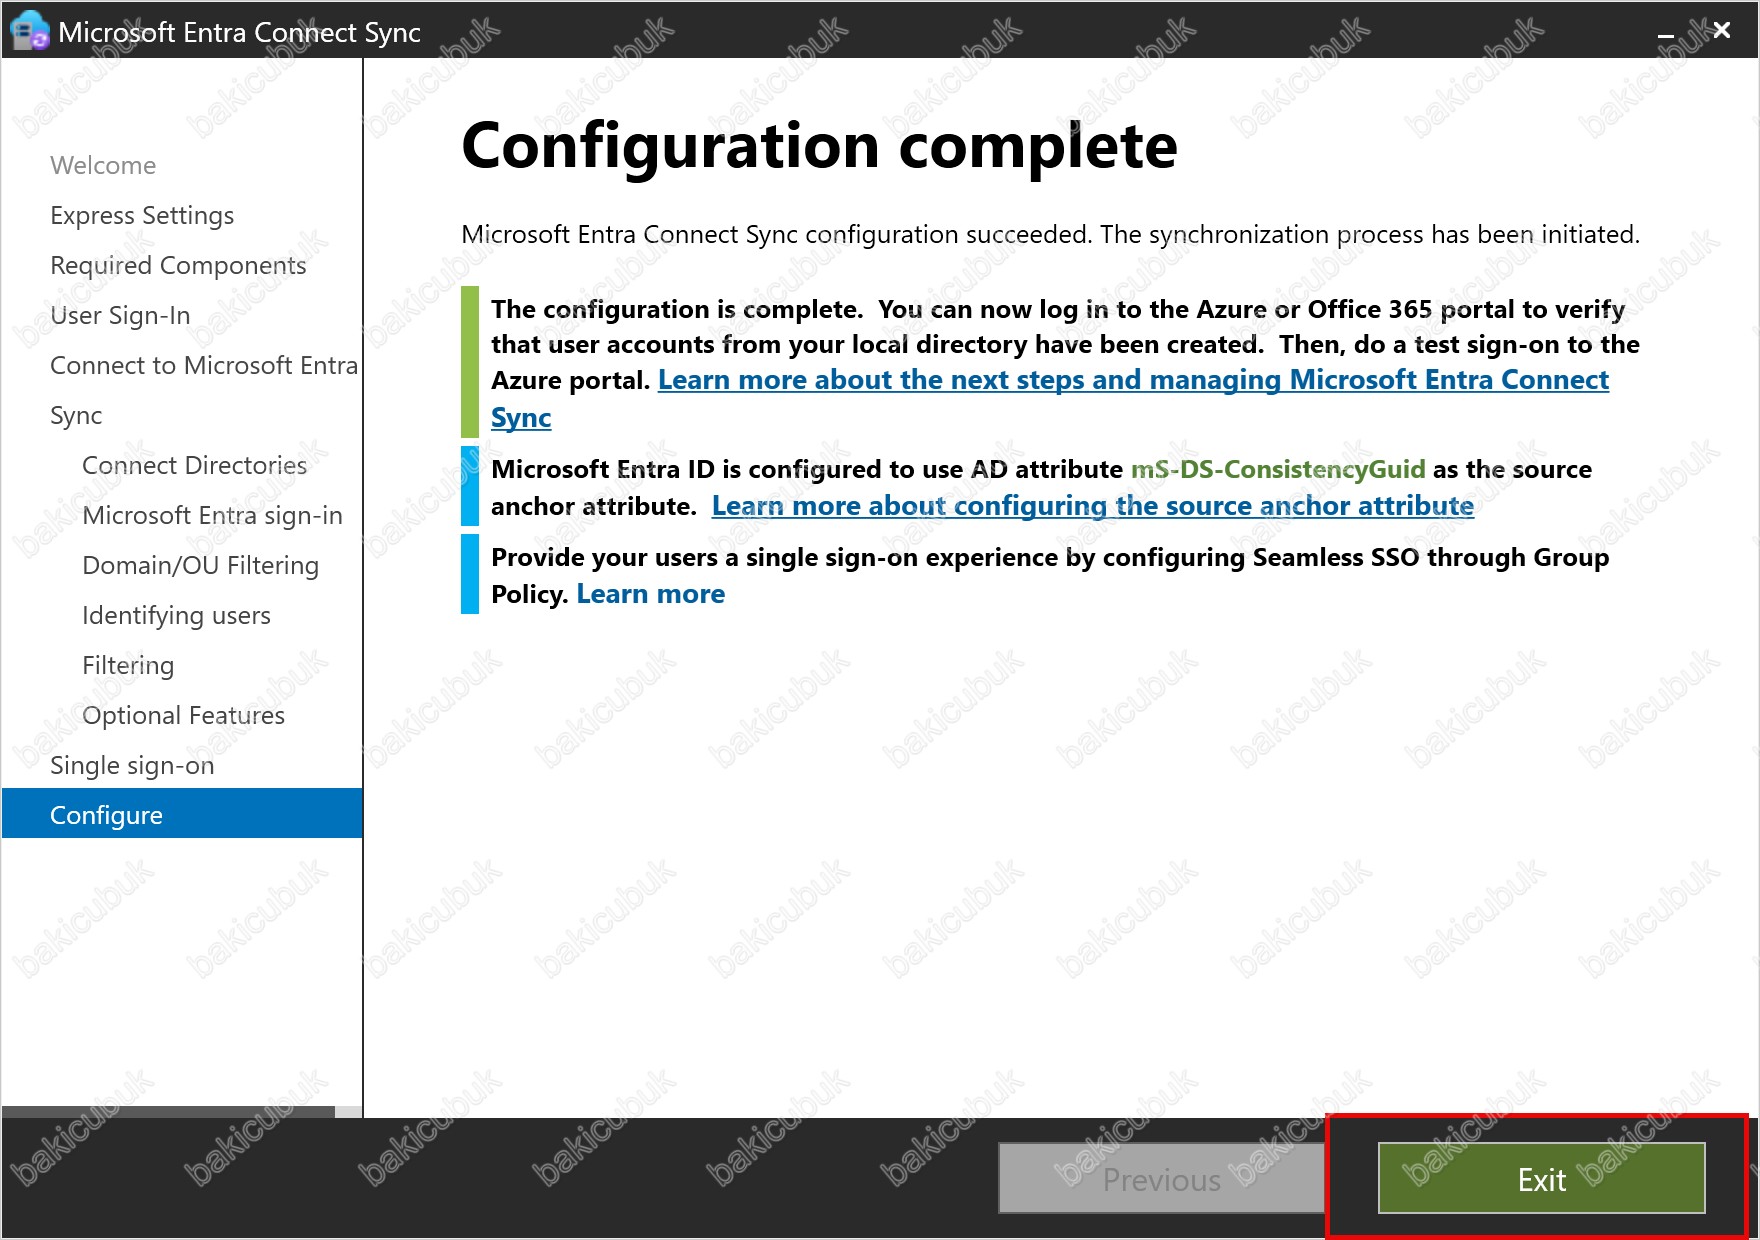Go to Required Components step
Screen dimensions: 1760x1240
[178, 265]
